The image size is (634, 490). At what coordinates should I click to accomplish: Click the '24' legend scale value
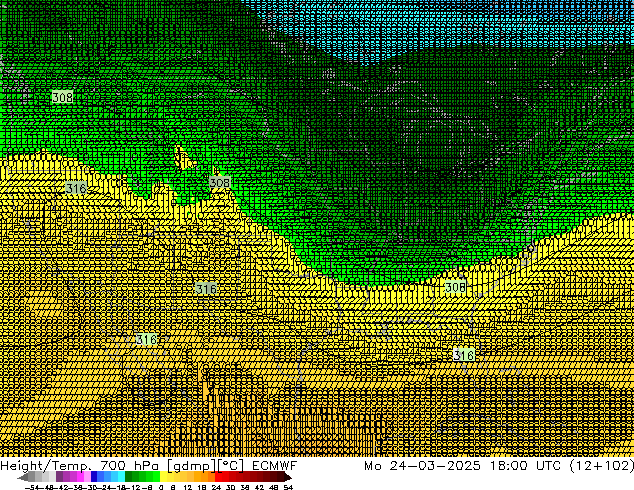pyautogui.click(x=216, y=487)
